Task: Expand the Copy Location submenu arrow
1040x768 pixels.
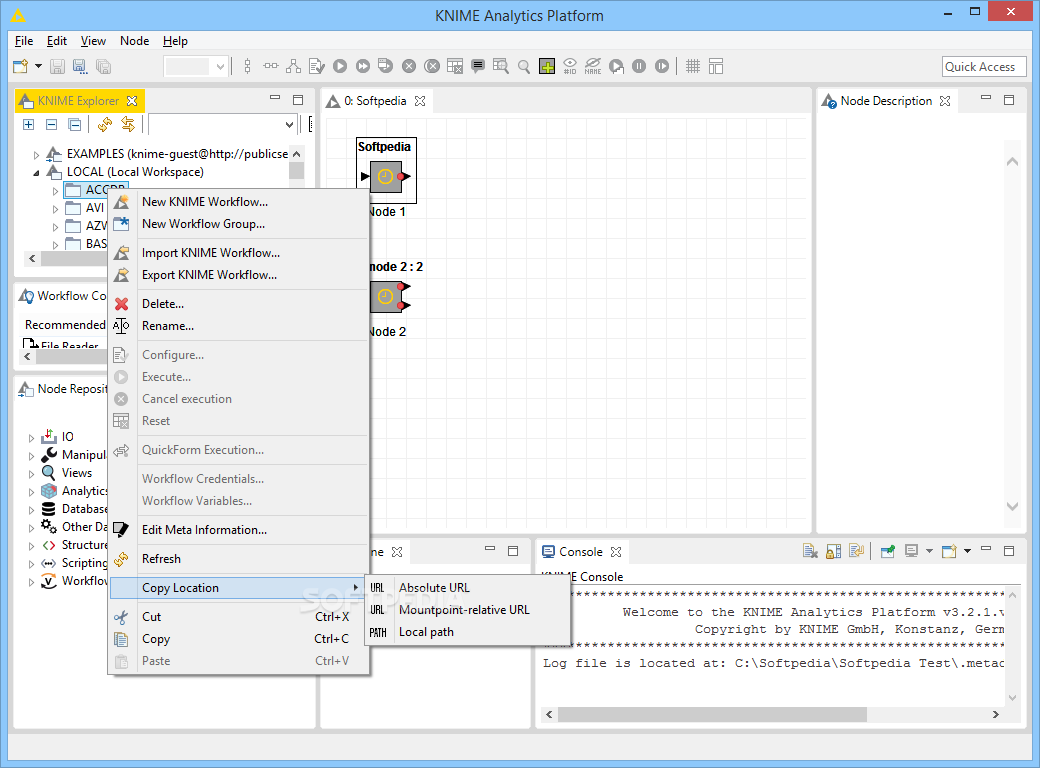Action: pos(356,588)
